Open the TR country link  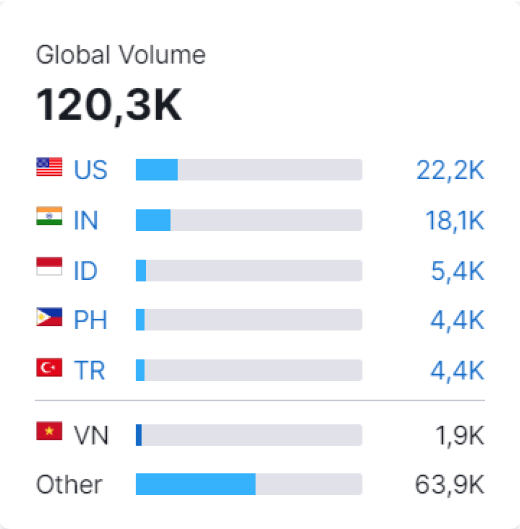pyautogui.click(x=89, y=370)
